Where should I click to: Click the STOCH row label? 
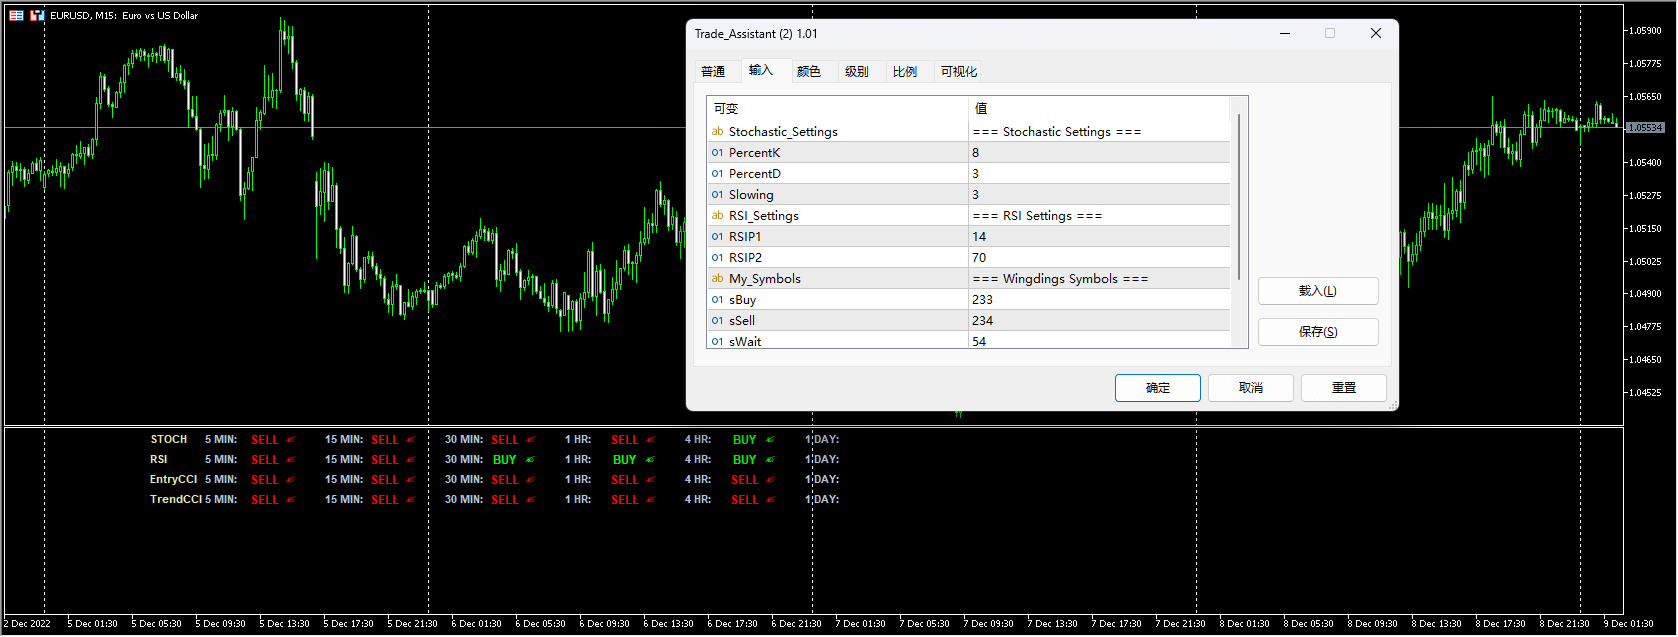tap(169, 440)
